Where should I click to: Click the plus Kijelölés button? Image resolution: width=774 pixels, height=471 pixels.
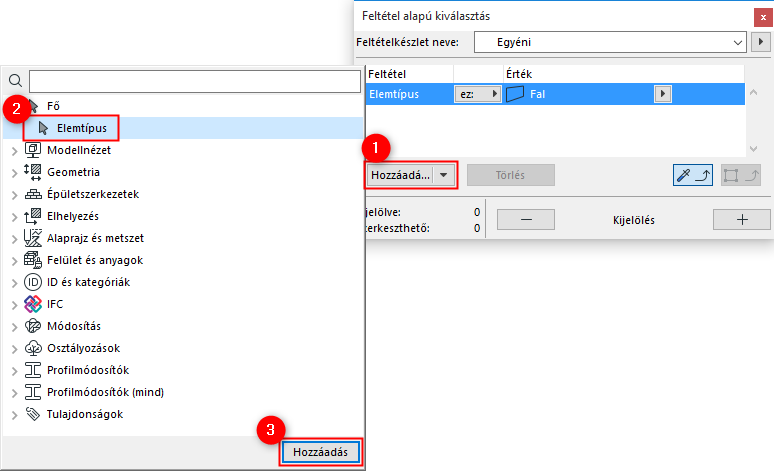coord(742,220)
